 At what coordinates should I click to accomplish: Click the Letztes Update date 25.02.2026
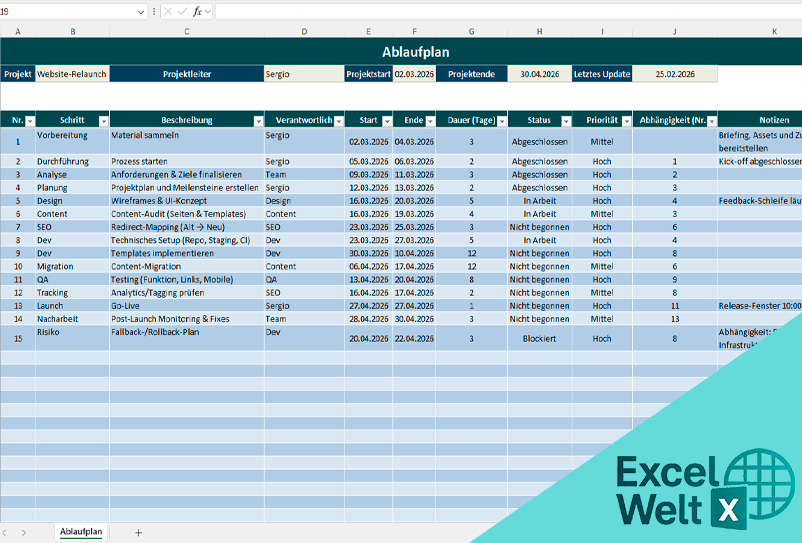pyautogui.click(x=675, y=74)
